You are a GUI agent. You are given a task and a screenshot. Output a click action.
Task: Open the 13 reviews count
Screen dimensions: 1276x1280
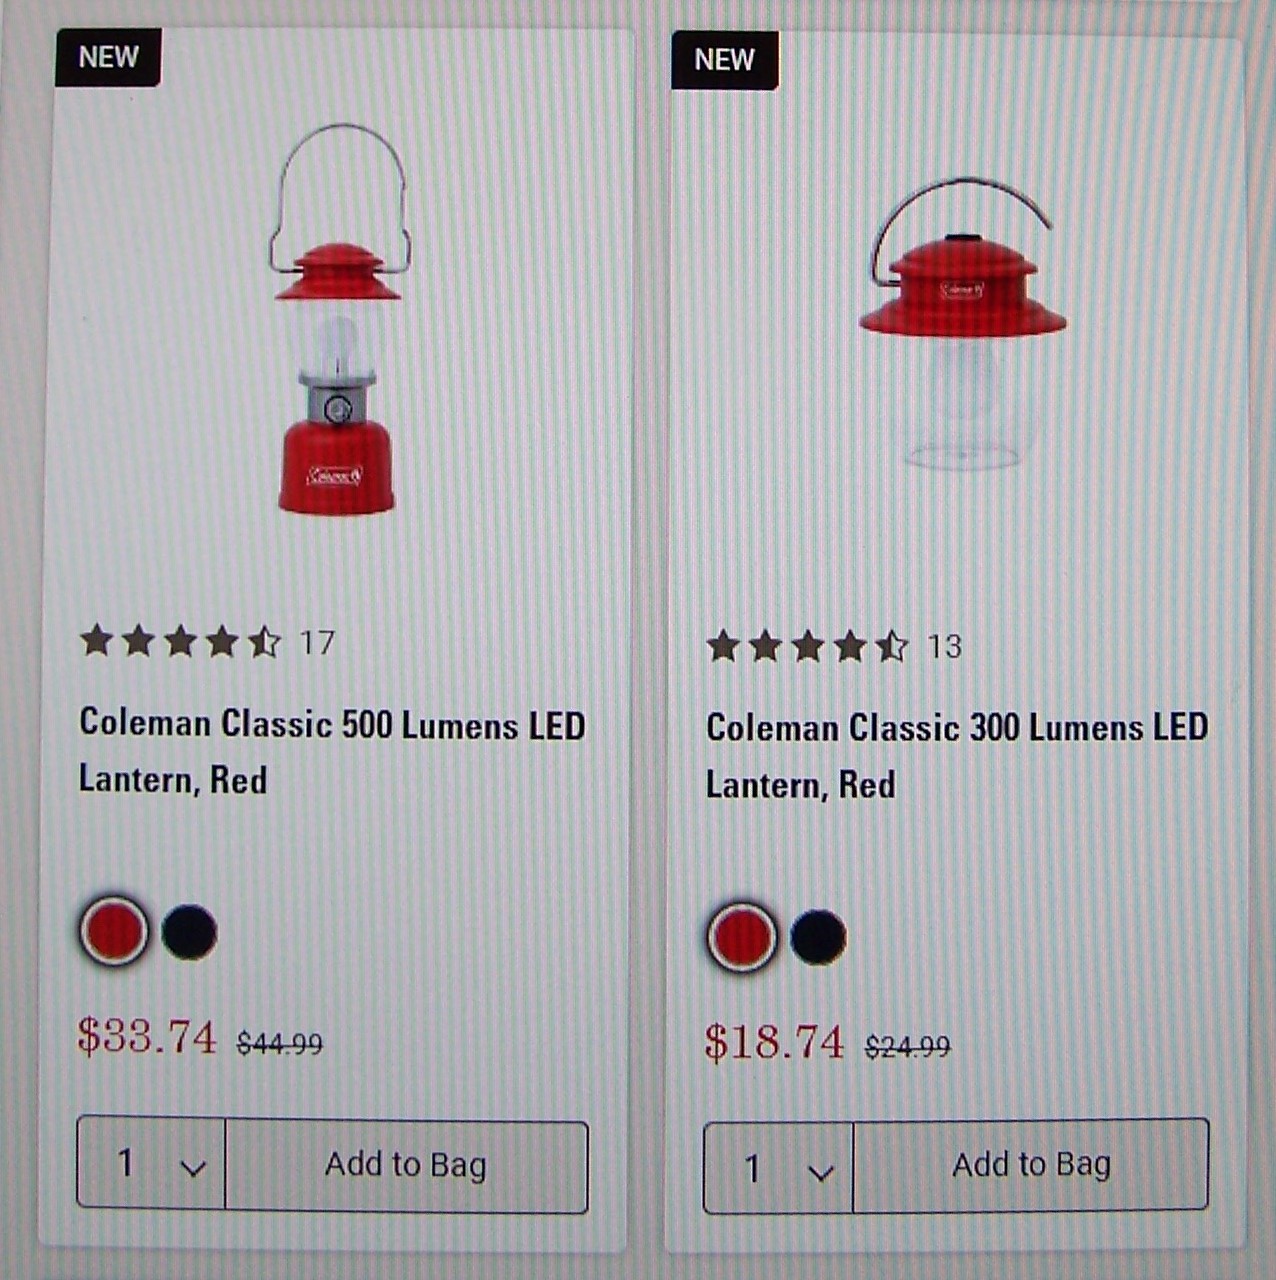[x=944, y=647]
